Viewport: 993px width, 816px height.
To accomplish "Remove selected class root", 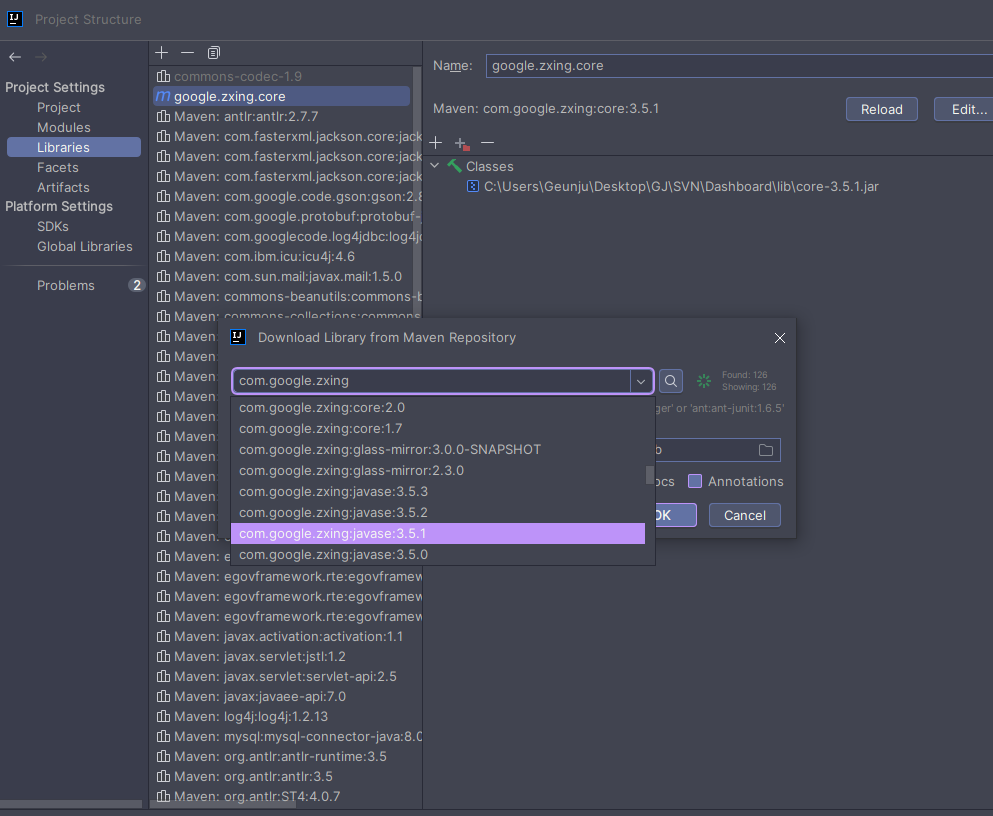I will (x=488, y=143).
